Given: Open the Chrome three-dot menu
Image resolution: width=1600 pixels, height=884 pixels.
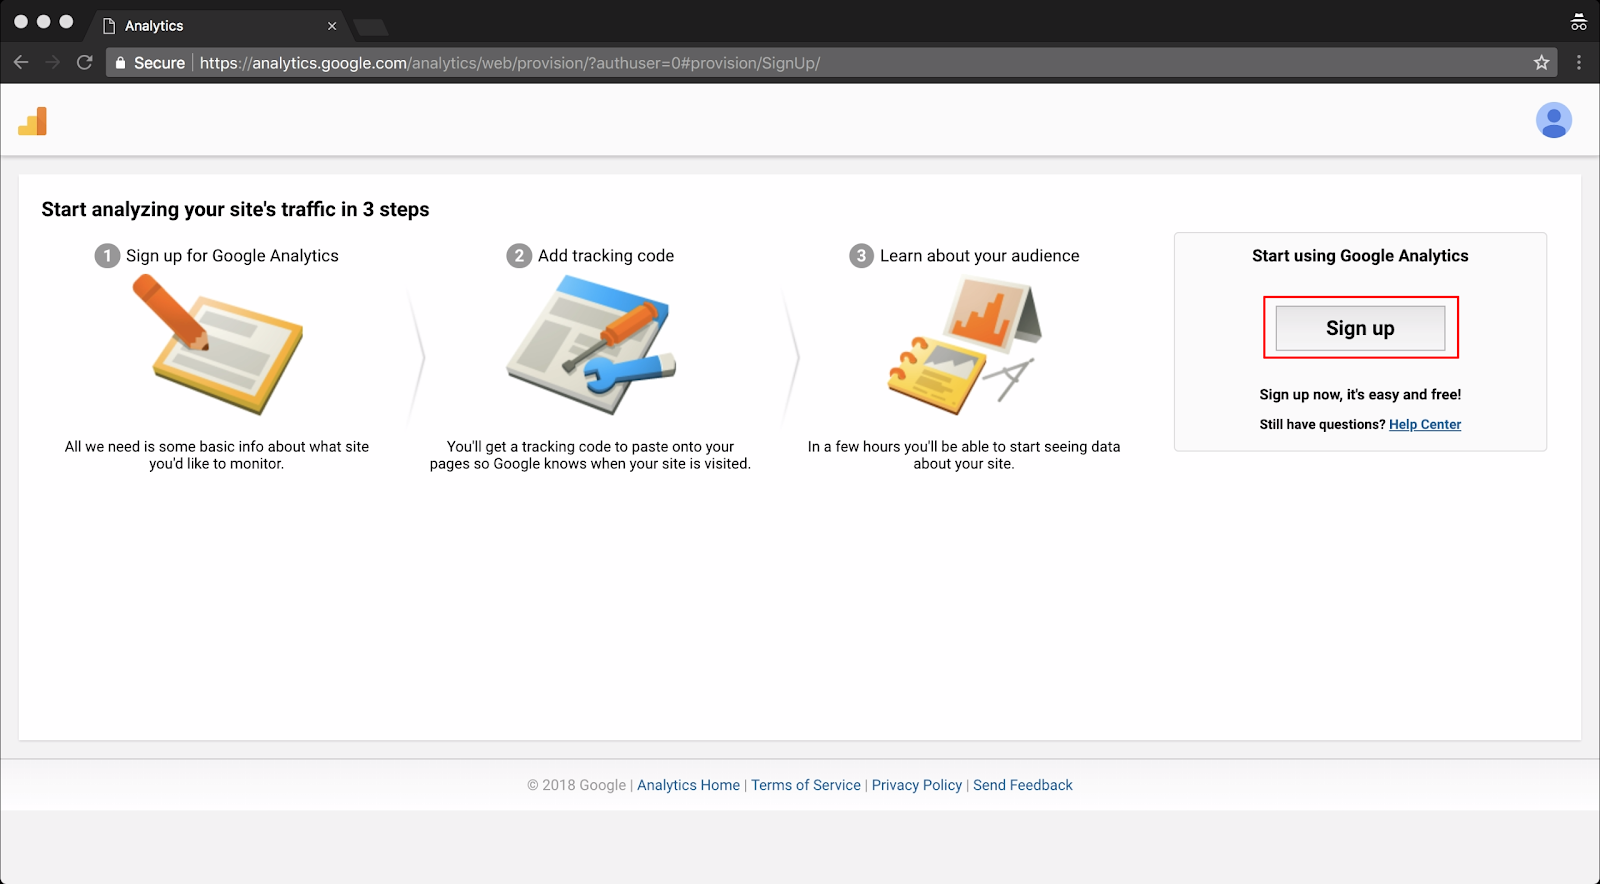Looking at the screenshot, I should 1579,62.
